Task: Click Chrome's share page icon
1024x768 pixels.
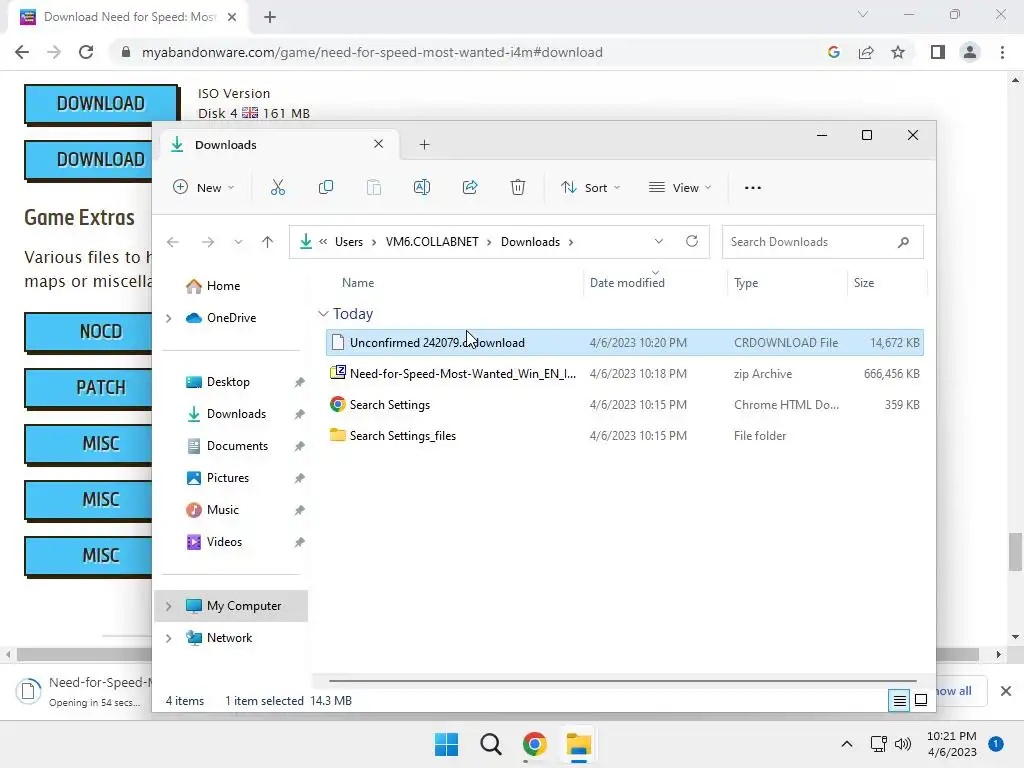Action: (x=866, y=52)
